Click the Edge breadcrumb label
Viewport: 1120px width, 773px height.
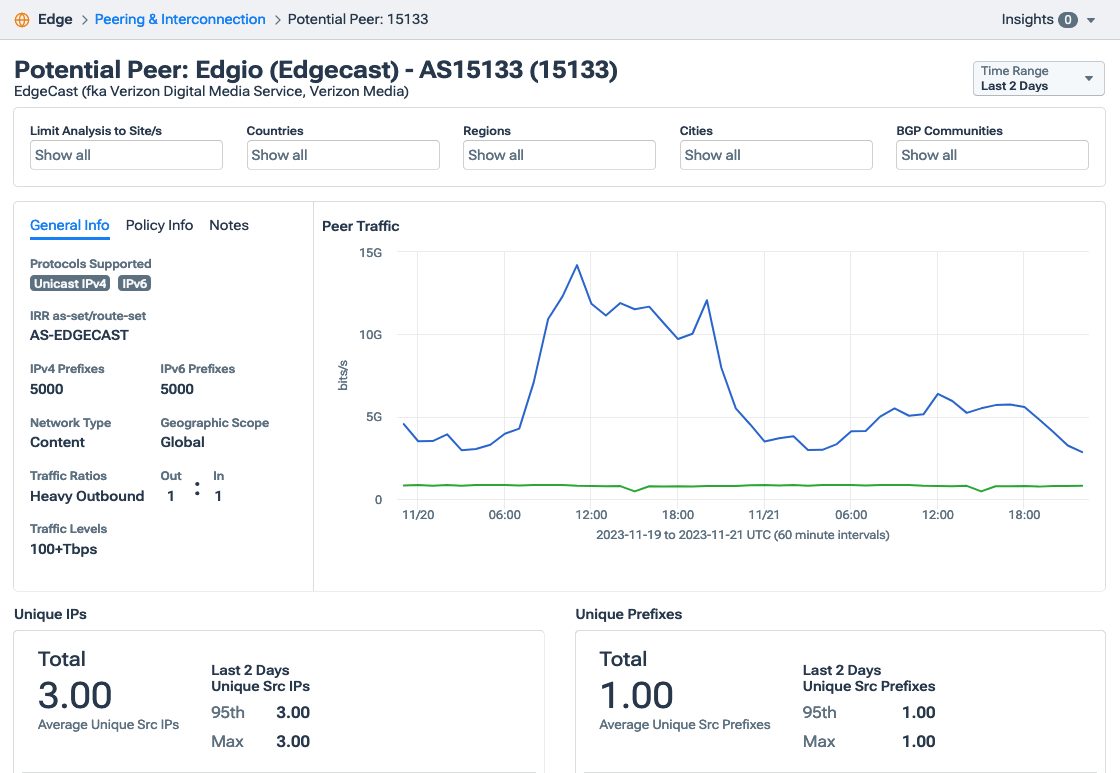tap(55, 20)
